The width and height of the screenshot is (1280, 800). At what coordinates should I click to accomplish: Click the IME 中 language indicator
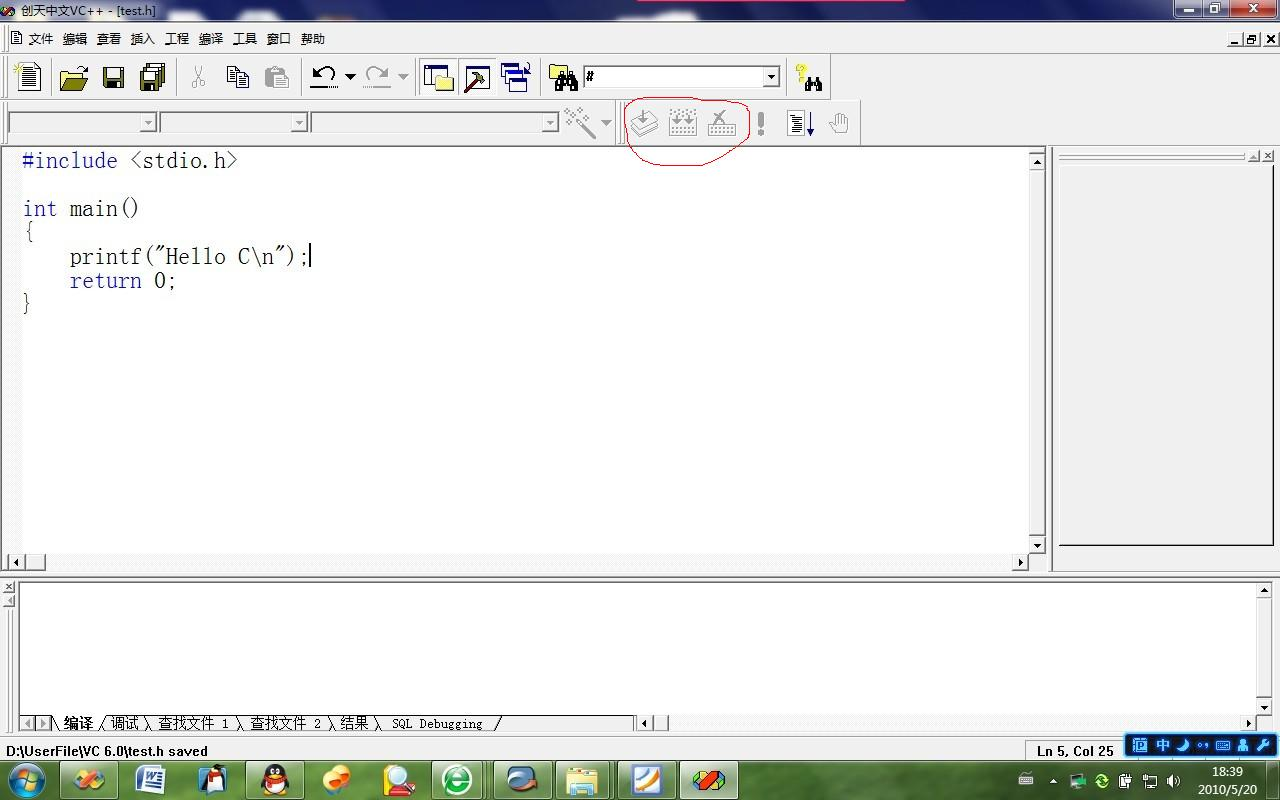[x=1163, y=745]
